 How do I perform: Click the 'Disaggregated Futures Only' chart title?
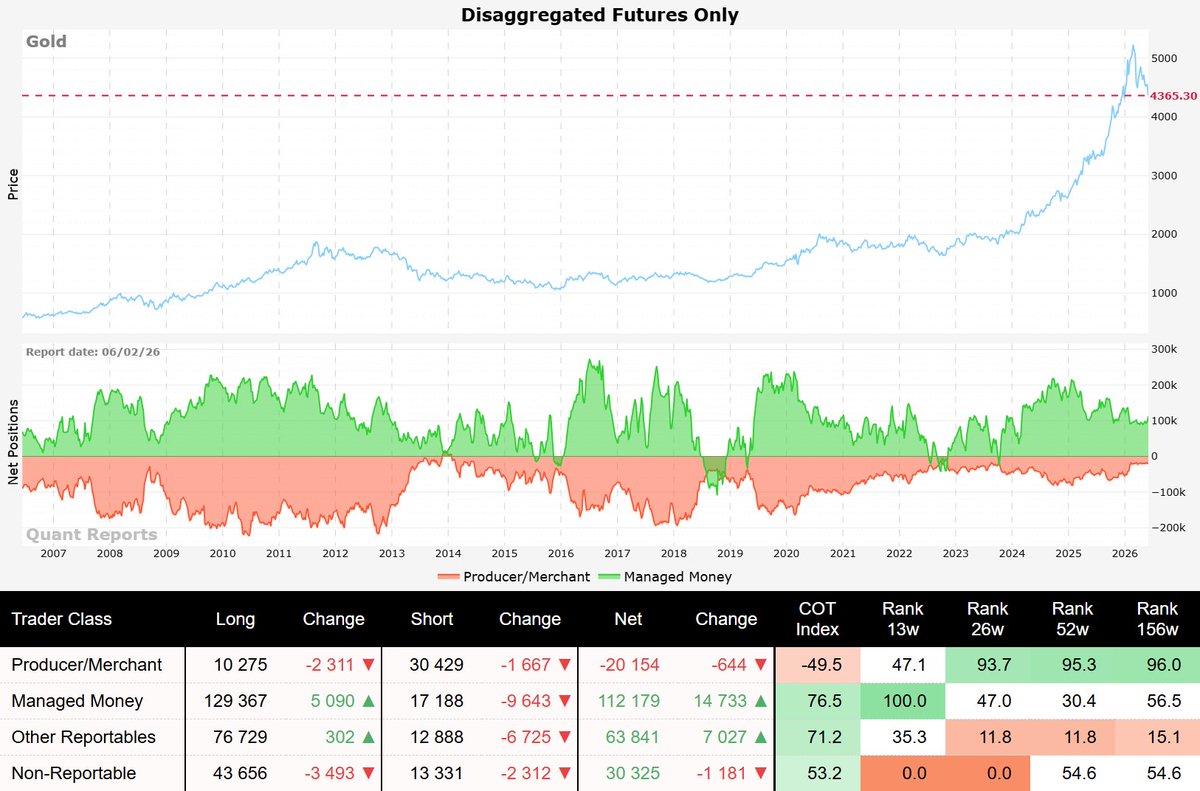pyautogui.click(x=600, y=15)
